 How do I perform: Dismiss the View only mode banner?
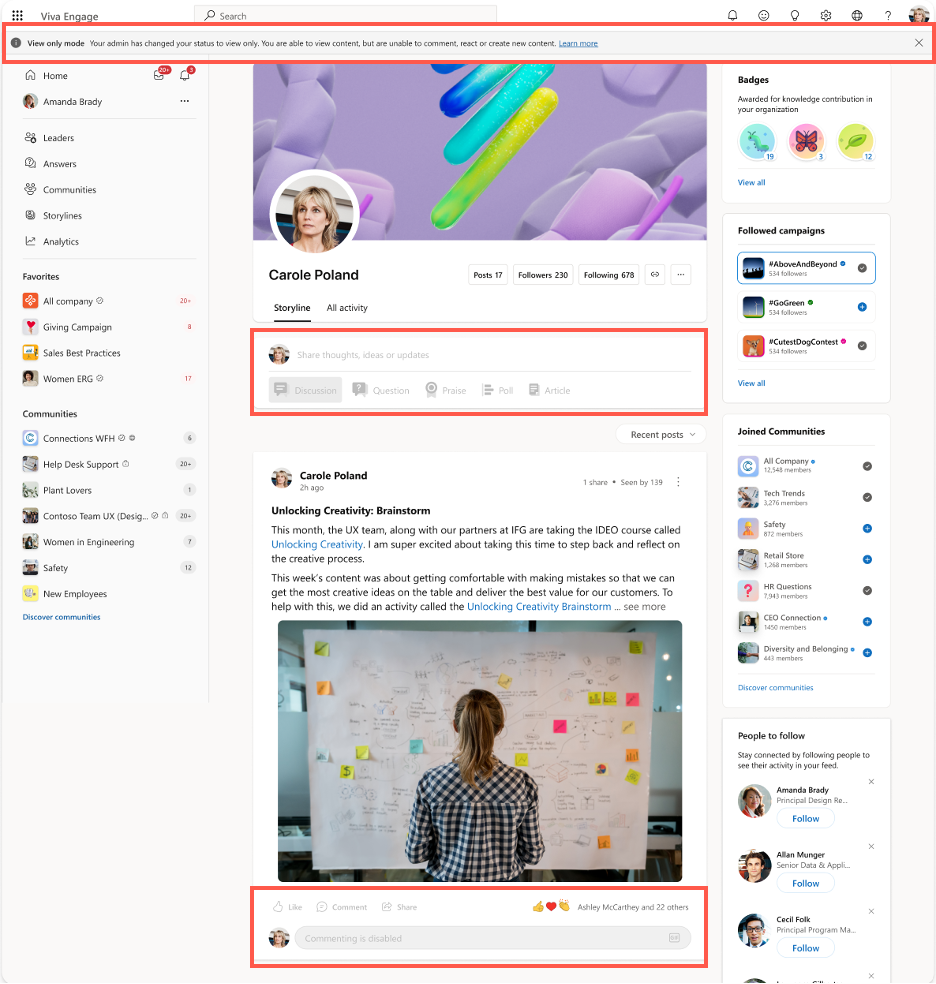[x=918, y=43]
